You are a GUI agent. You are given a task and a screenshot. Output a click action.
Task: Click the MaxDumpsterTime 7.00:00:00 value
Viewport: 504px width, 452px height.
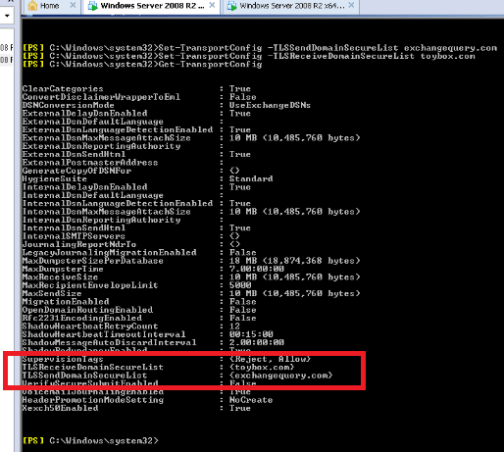pos(257,269)
